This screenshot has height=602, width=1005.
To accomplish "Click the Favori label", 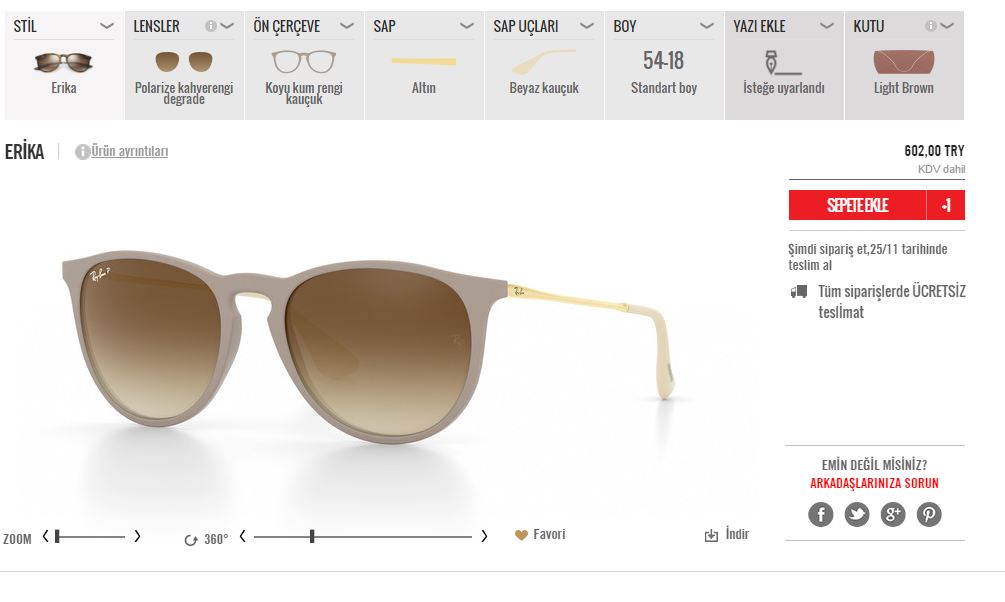I will click(x=549, y=534).
